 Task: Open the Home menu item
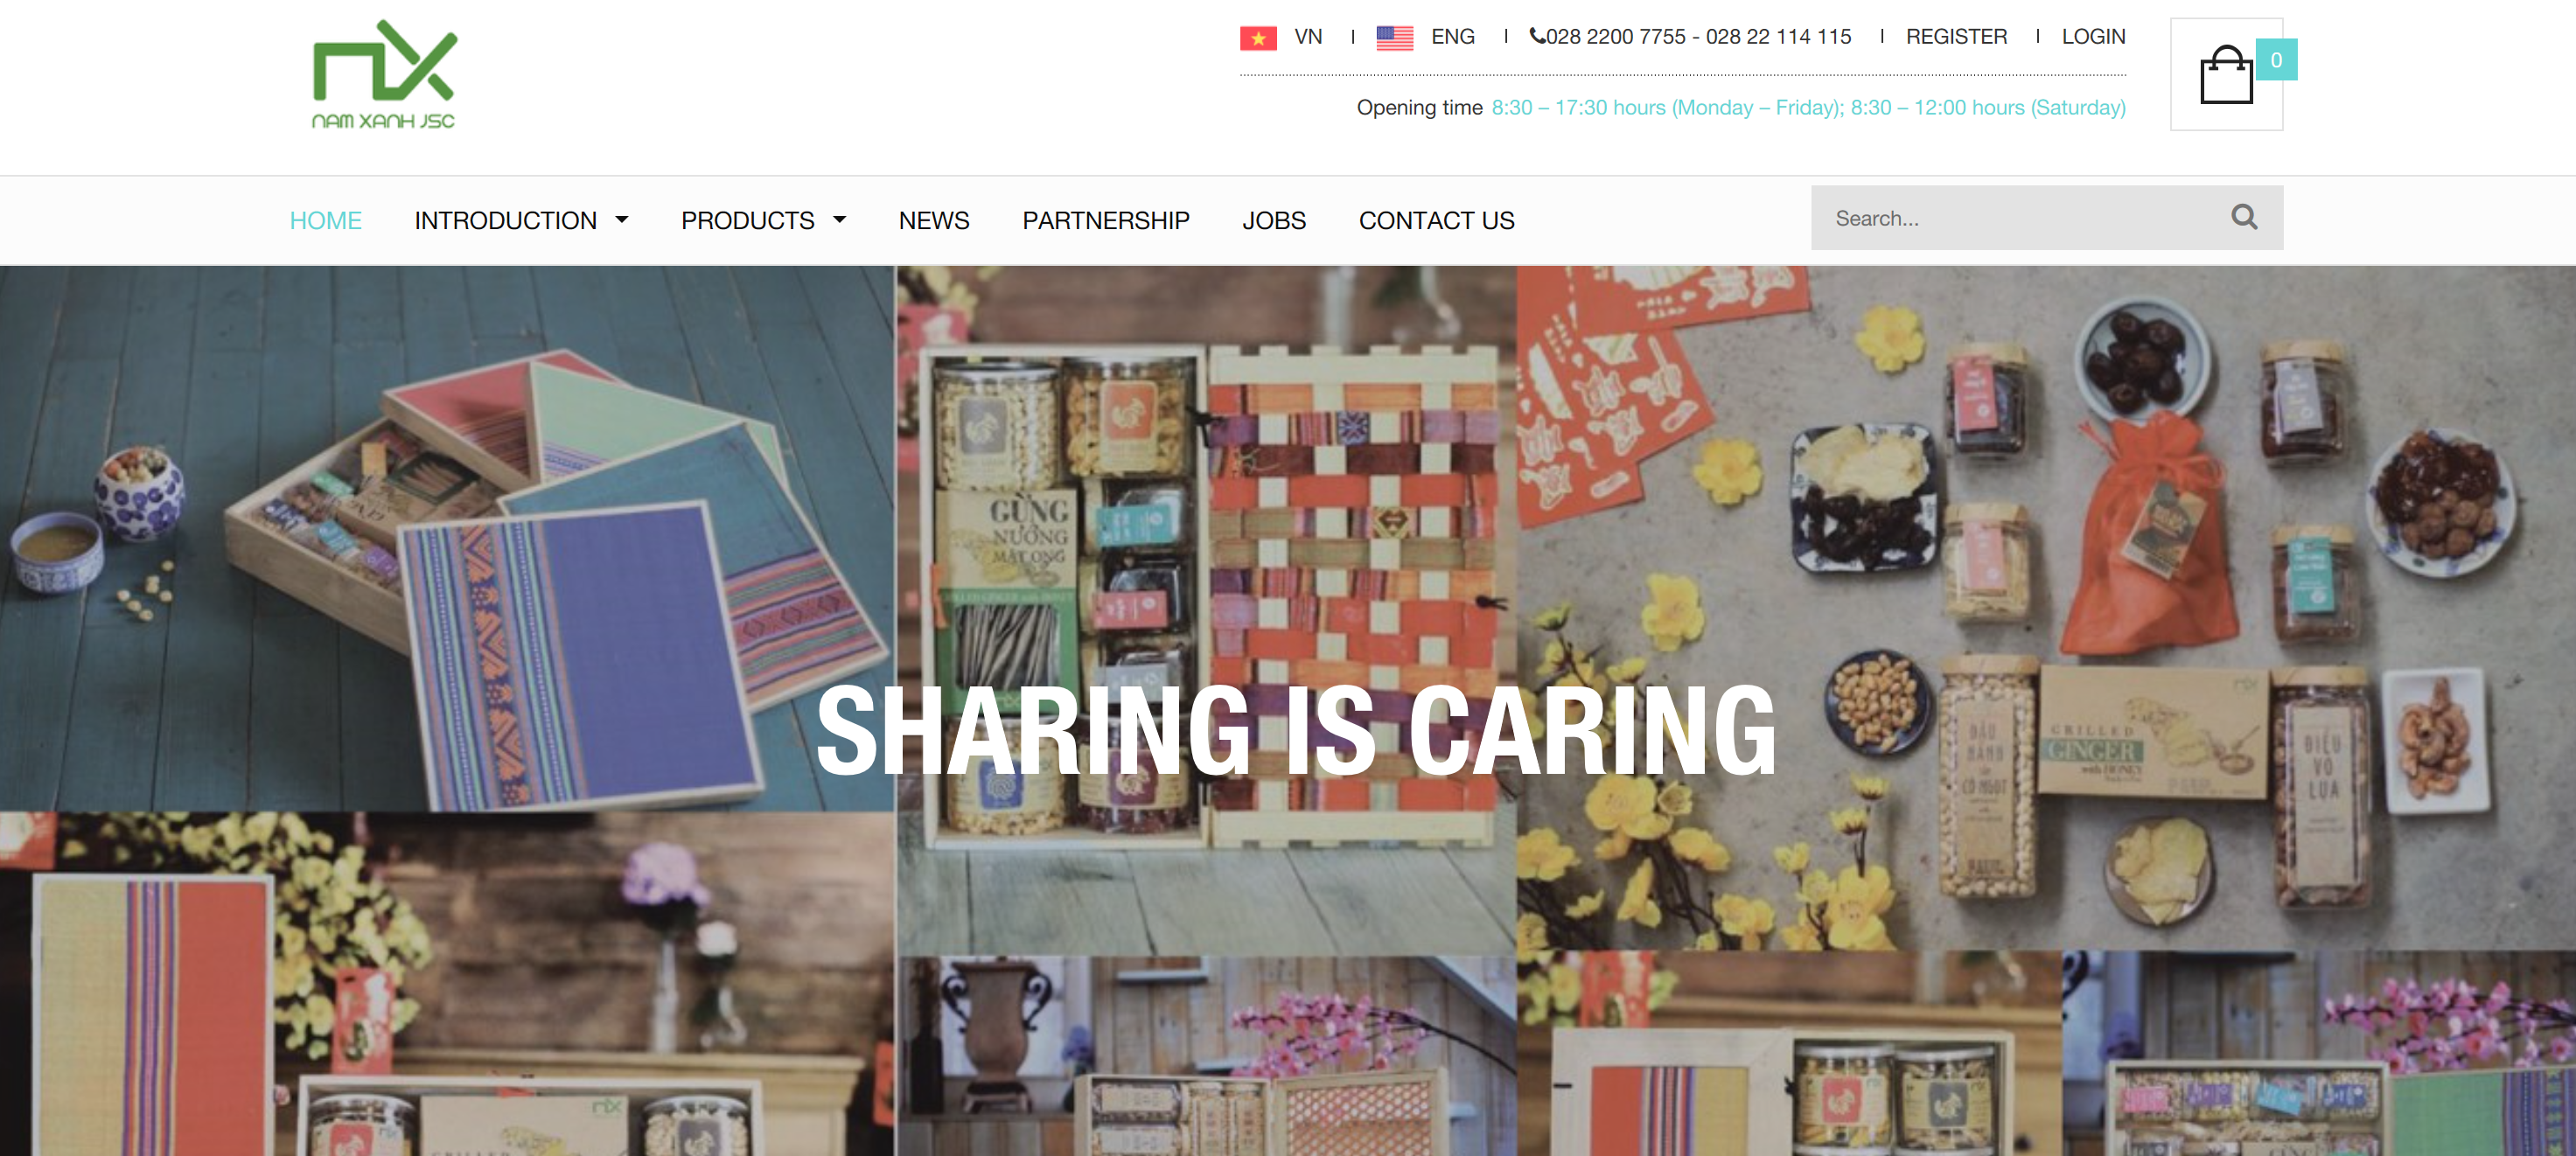coord(325,220)
